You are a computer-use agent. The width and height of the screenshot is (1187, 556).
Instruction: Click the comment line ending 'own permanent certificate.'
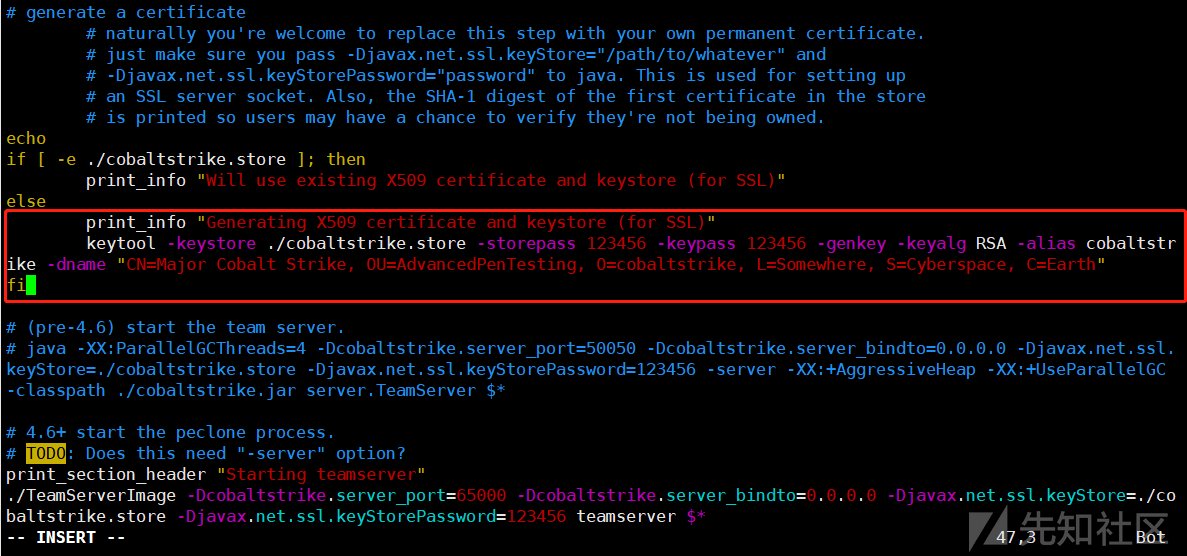505,33
